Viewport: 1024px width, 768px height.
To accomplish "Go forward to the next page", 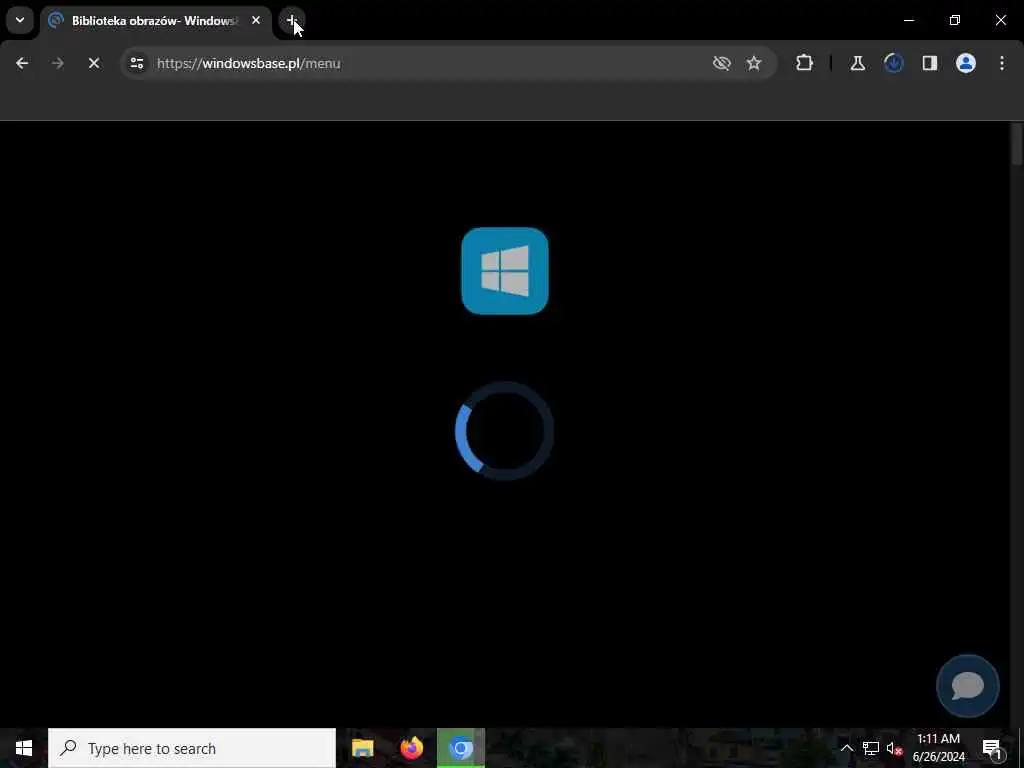I will pos(57,63).
